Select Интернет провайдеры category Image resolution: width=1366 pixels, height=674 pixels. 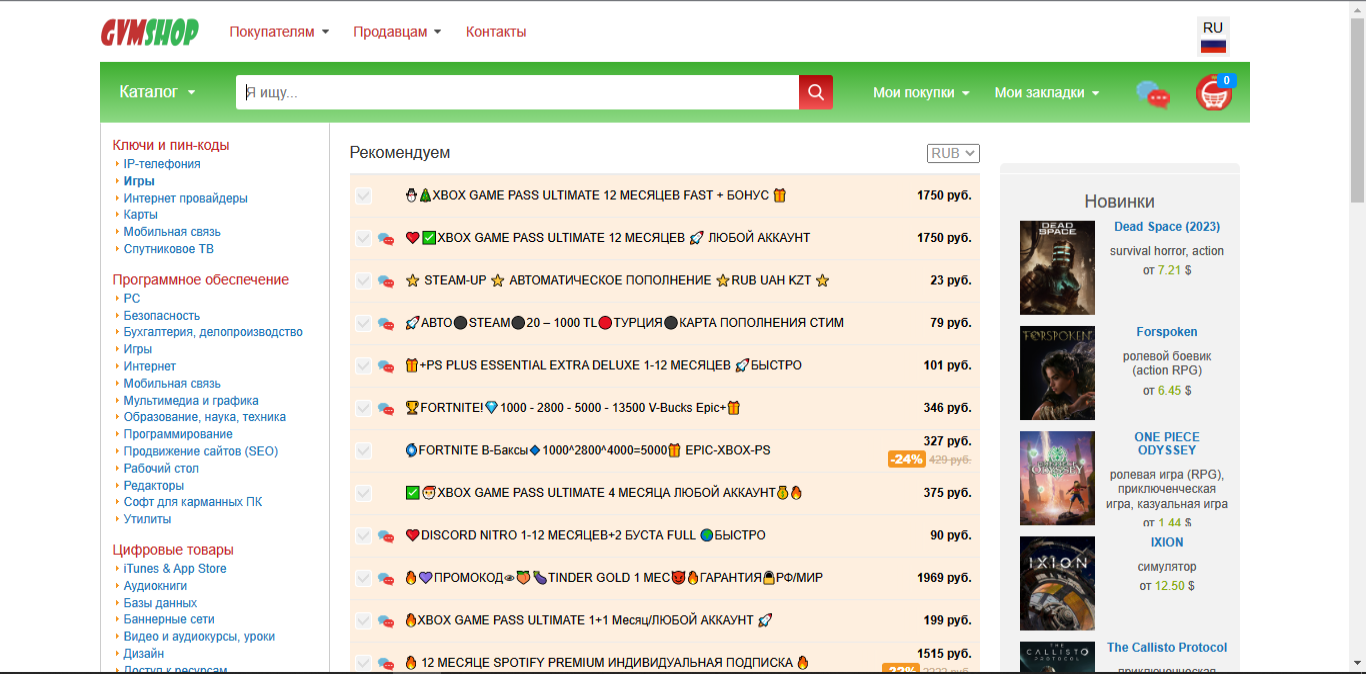(x=186, y=198)
